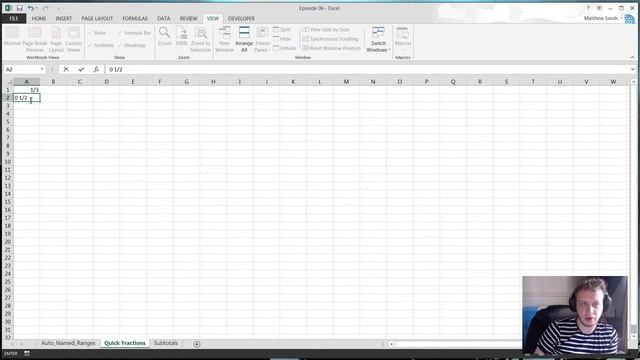Switch to the REVIEW tab
Screen dimensions: 640x360
click(189, 18)
